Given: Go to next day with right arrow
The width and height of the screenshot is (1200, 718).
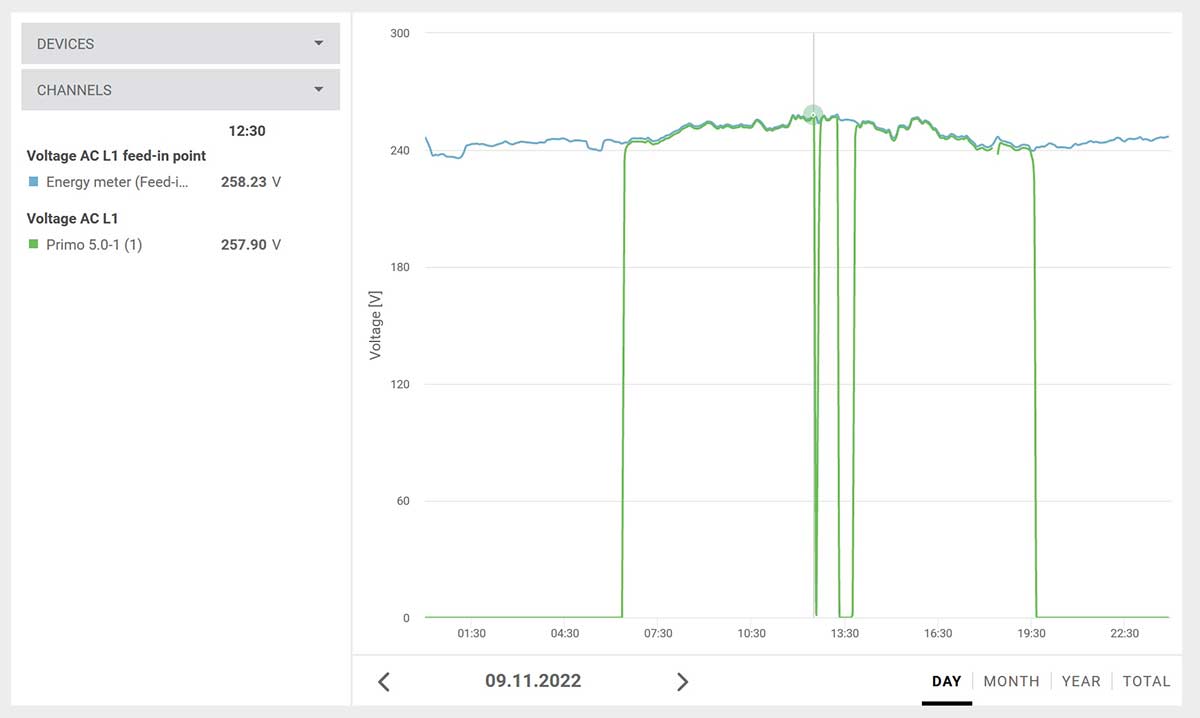Looking at the screenshot, I should pos(683,682).
